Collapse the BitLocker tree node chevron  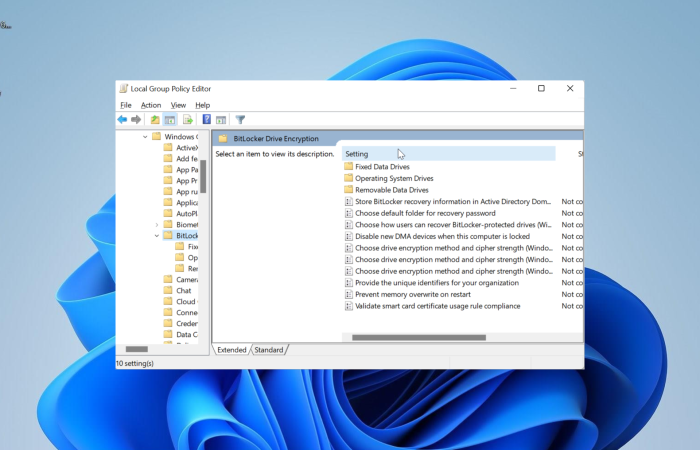coord(157,236)
